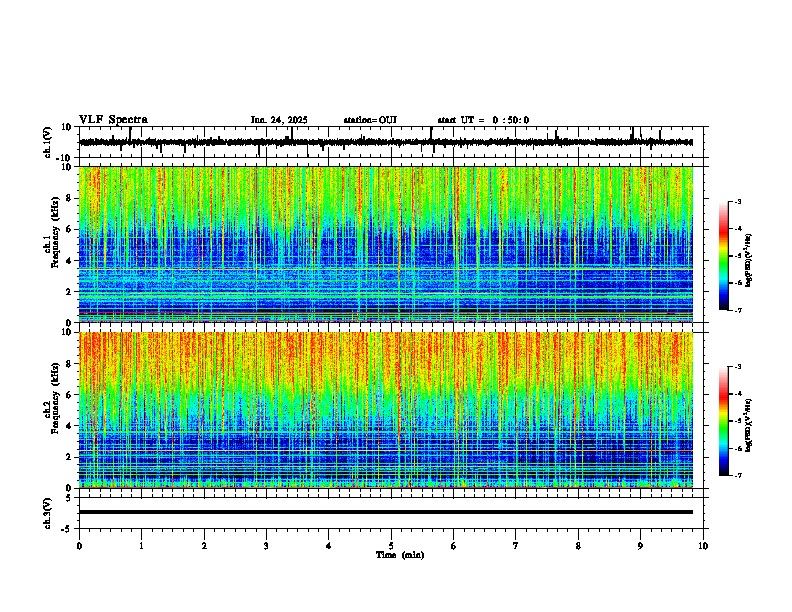The height and width of the screenshot is (612, 792).
Task: Click the ch.1 spectrogram color scale bar
Action: (x=723, y=256)
